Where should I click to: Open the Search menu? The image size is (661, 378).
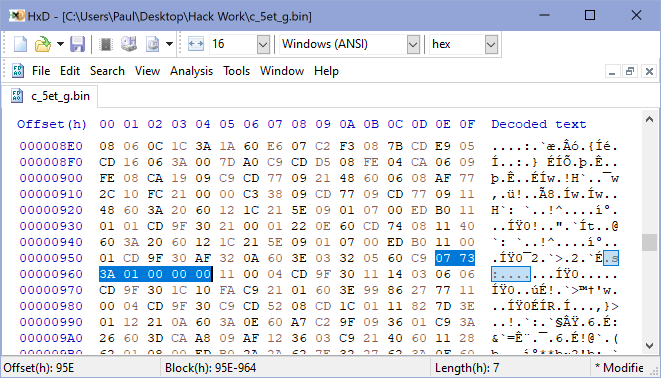tap(107, 71)
